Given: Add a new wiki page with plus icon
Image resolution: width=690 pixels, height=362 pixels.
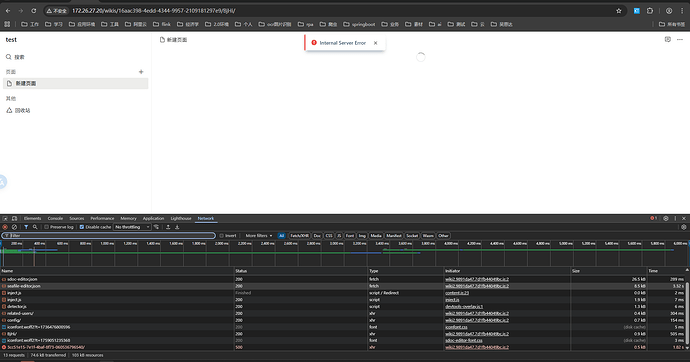Looking at the screenshot, I should point(141,72).
